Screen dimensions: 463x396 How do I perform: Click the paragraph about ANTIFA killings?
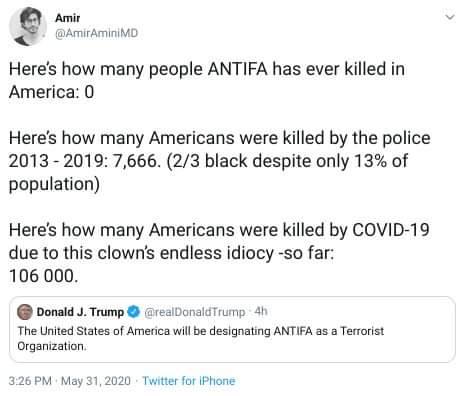[x=207, y=80]
